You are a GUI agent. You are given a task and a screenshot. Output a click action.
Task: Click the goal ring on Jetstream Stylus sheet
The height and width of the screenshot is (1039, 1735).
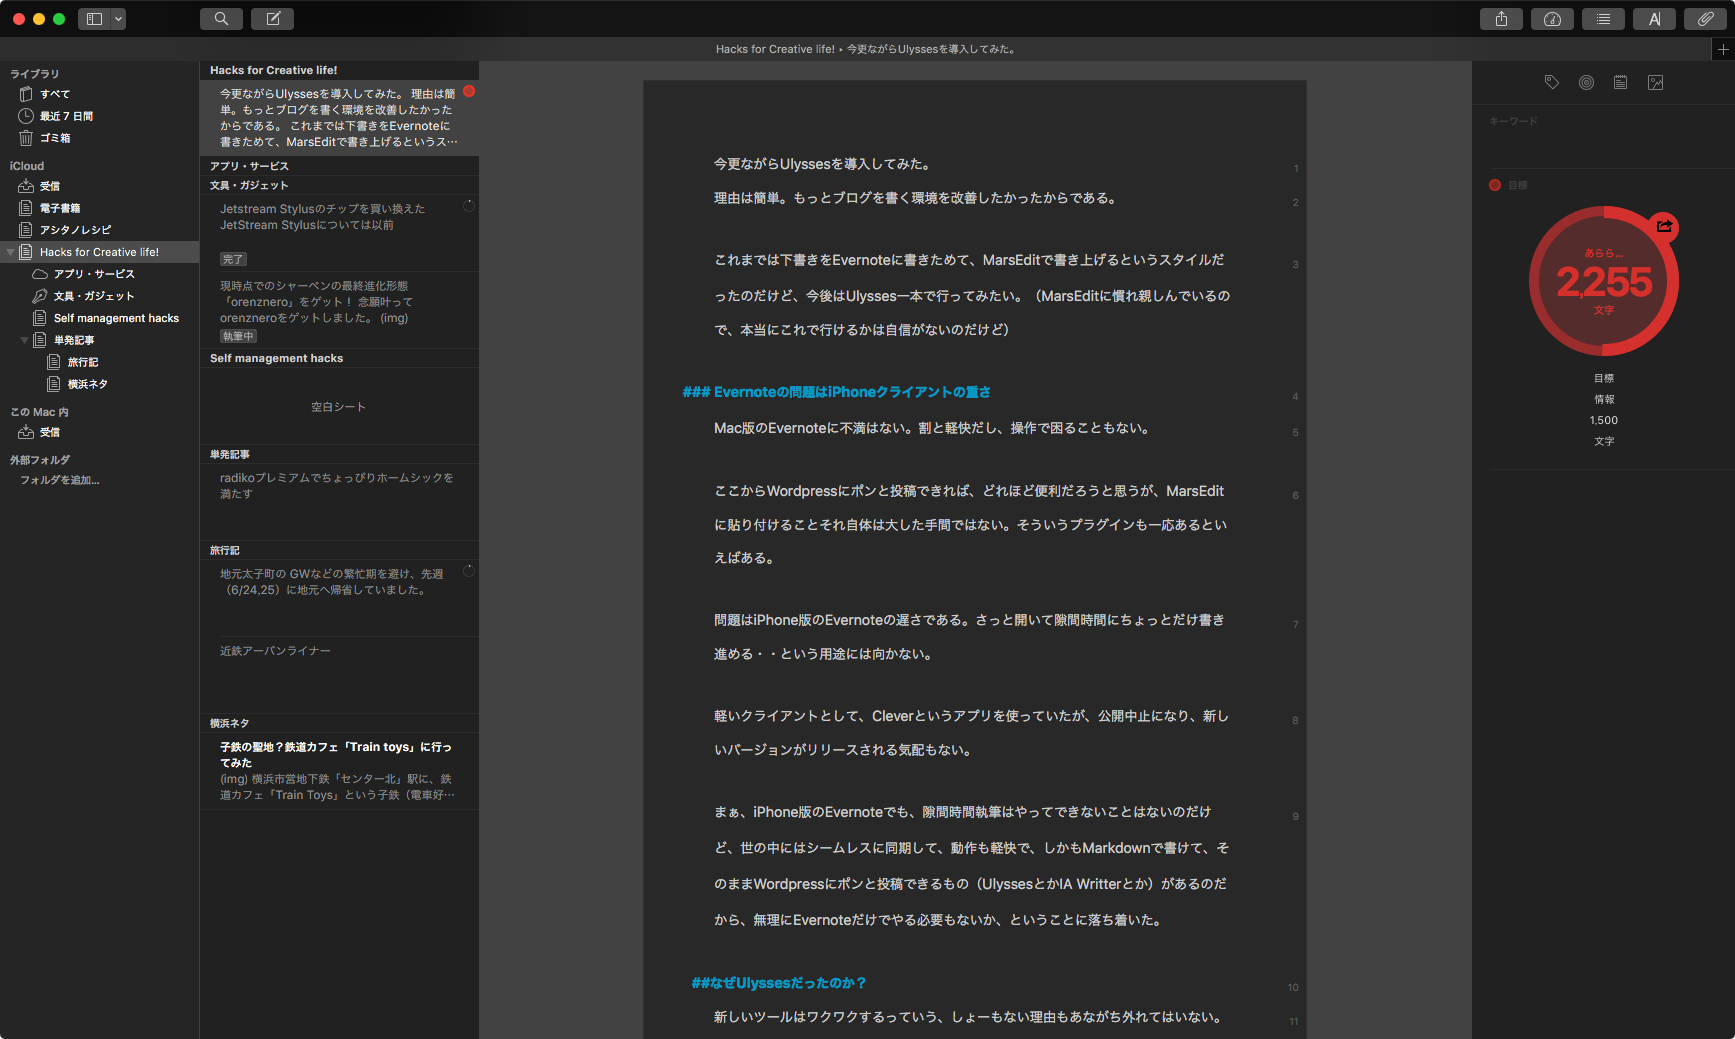click(469, 205)
